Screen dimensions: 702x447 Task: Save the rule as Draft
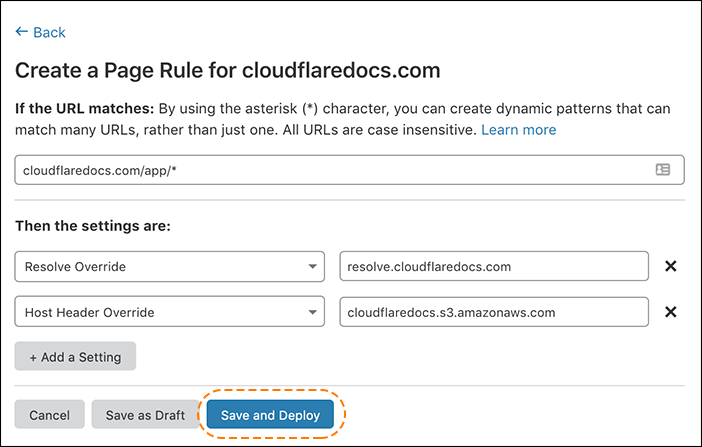pos(145,415)
